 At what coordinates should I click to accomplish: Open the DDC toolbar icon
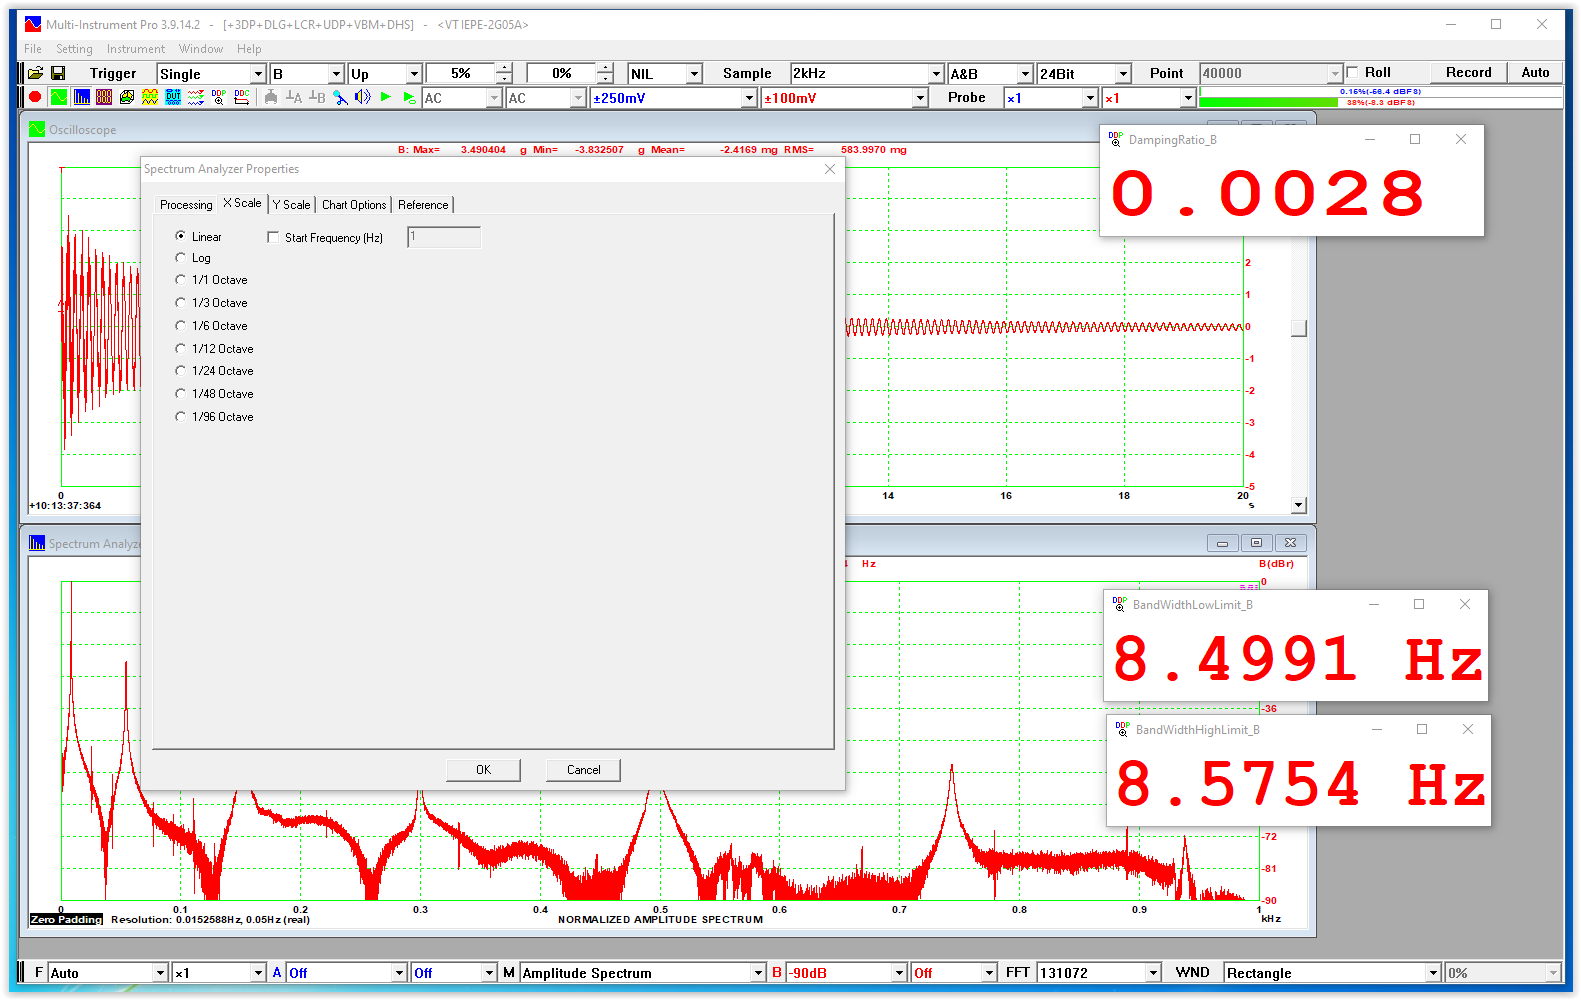pyautogui.click(x=242, y=97)
